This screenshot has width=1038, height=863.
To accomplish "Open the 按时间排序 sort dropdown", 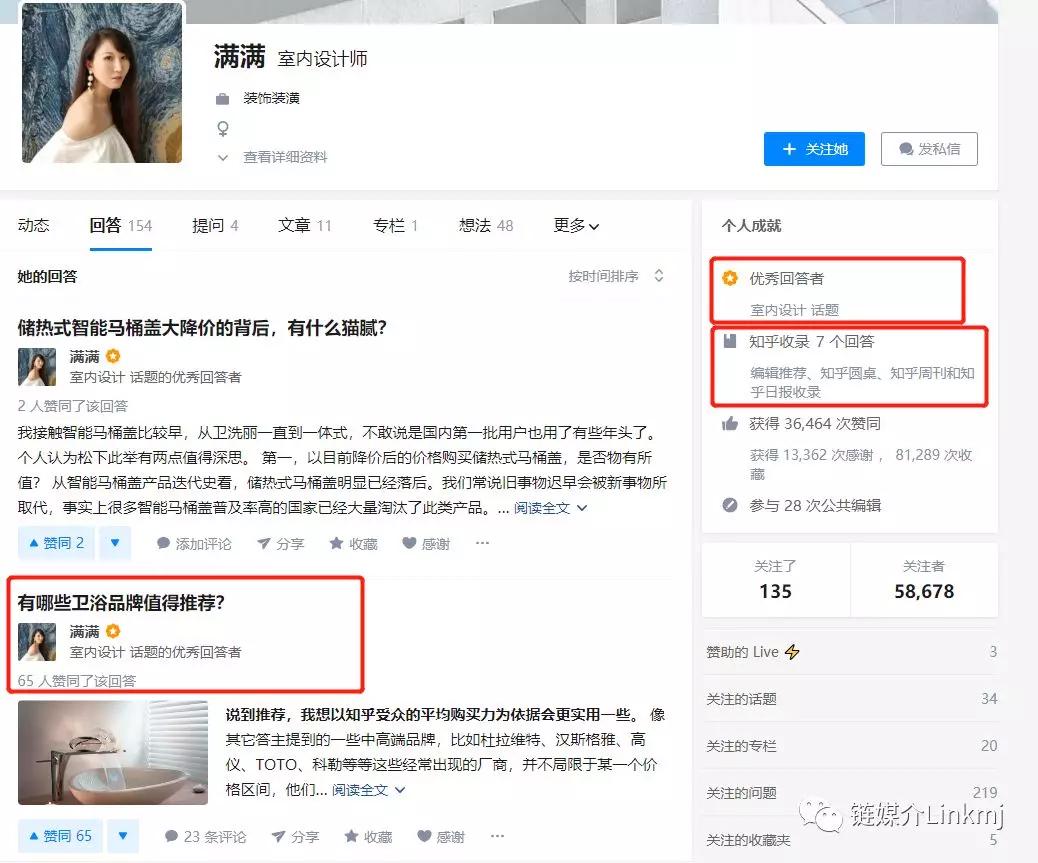I will (616, 276).
